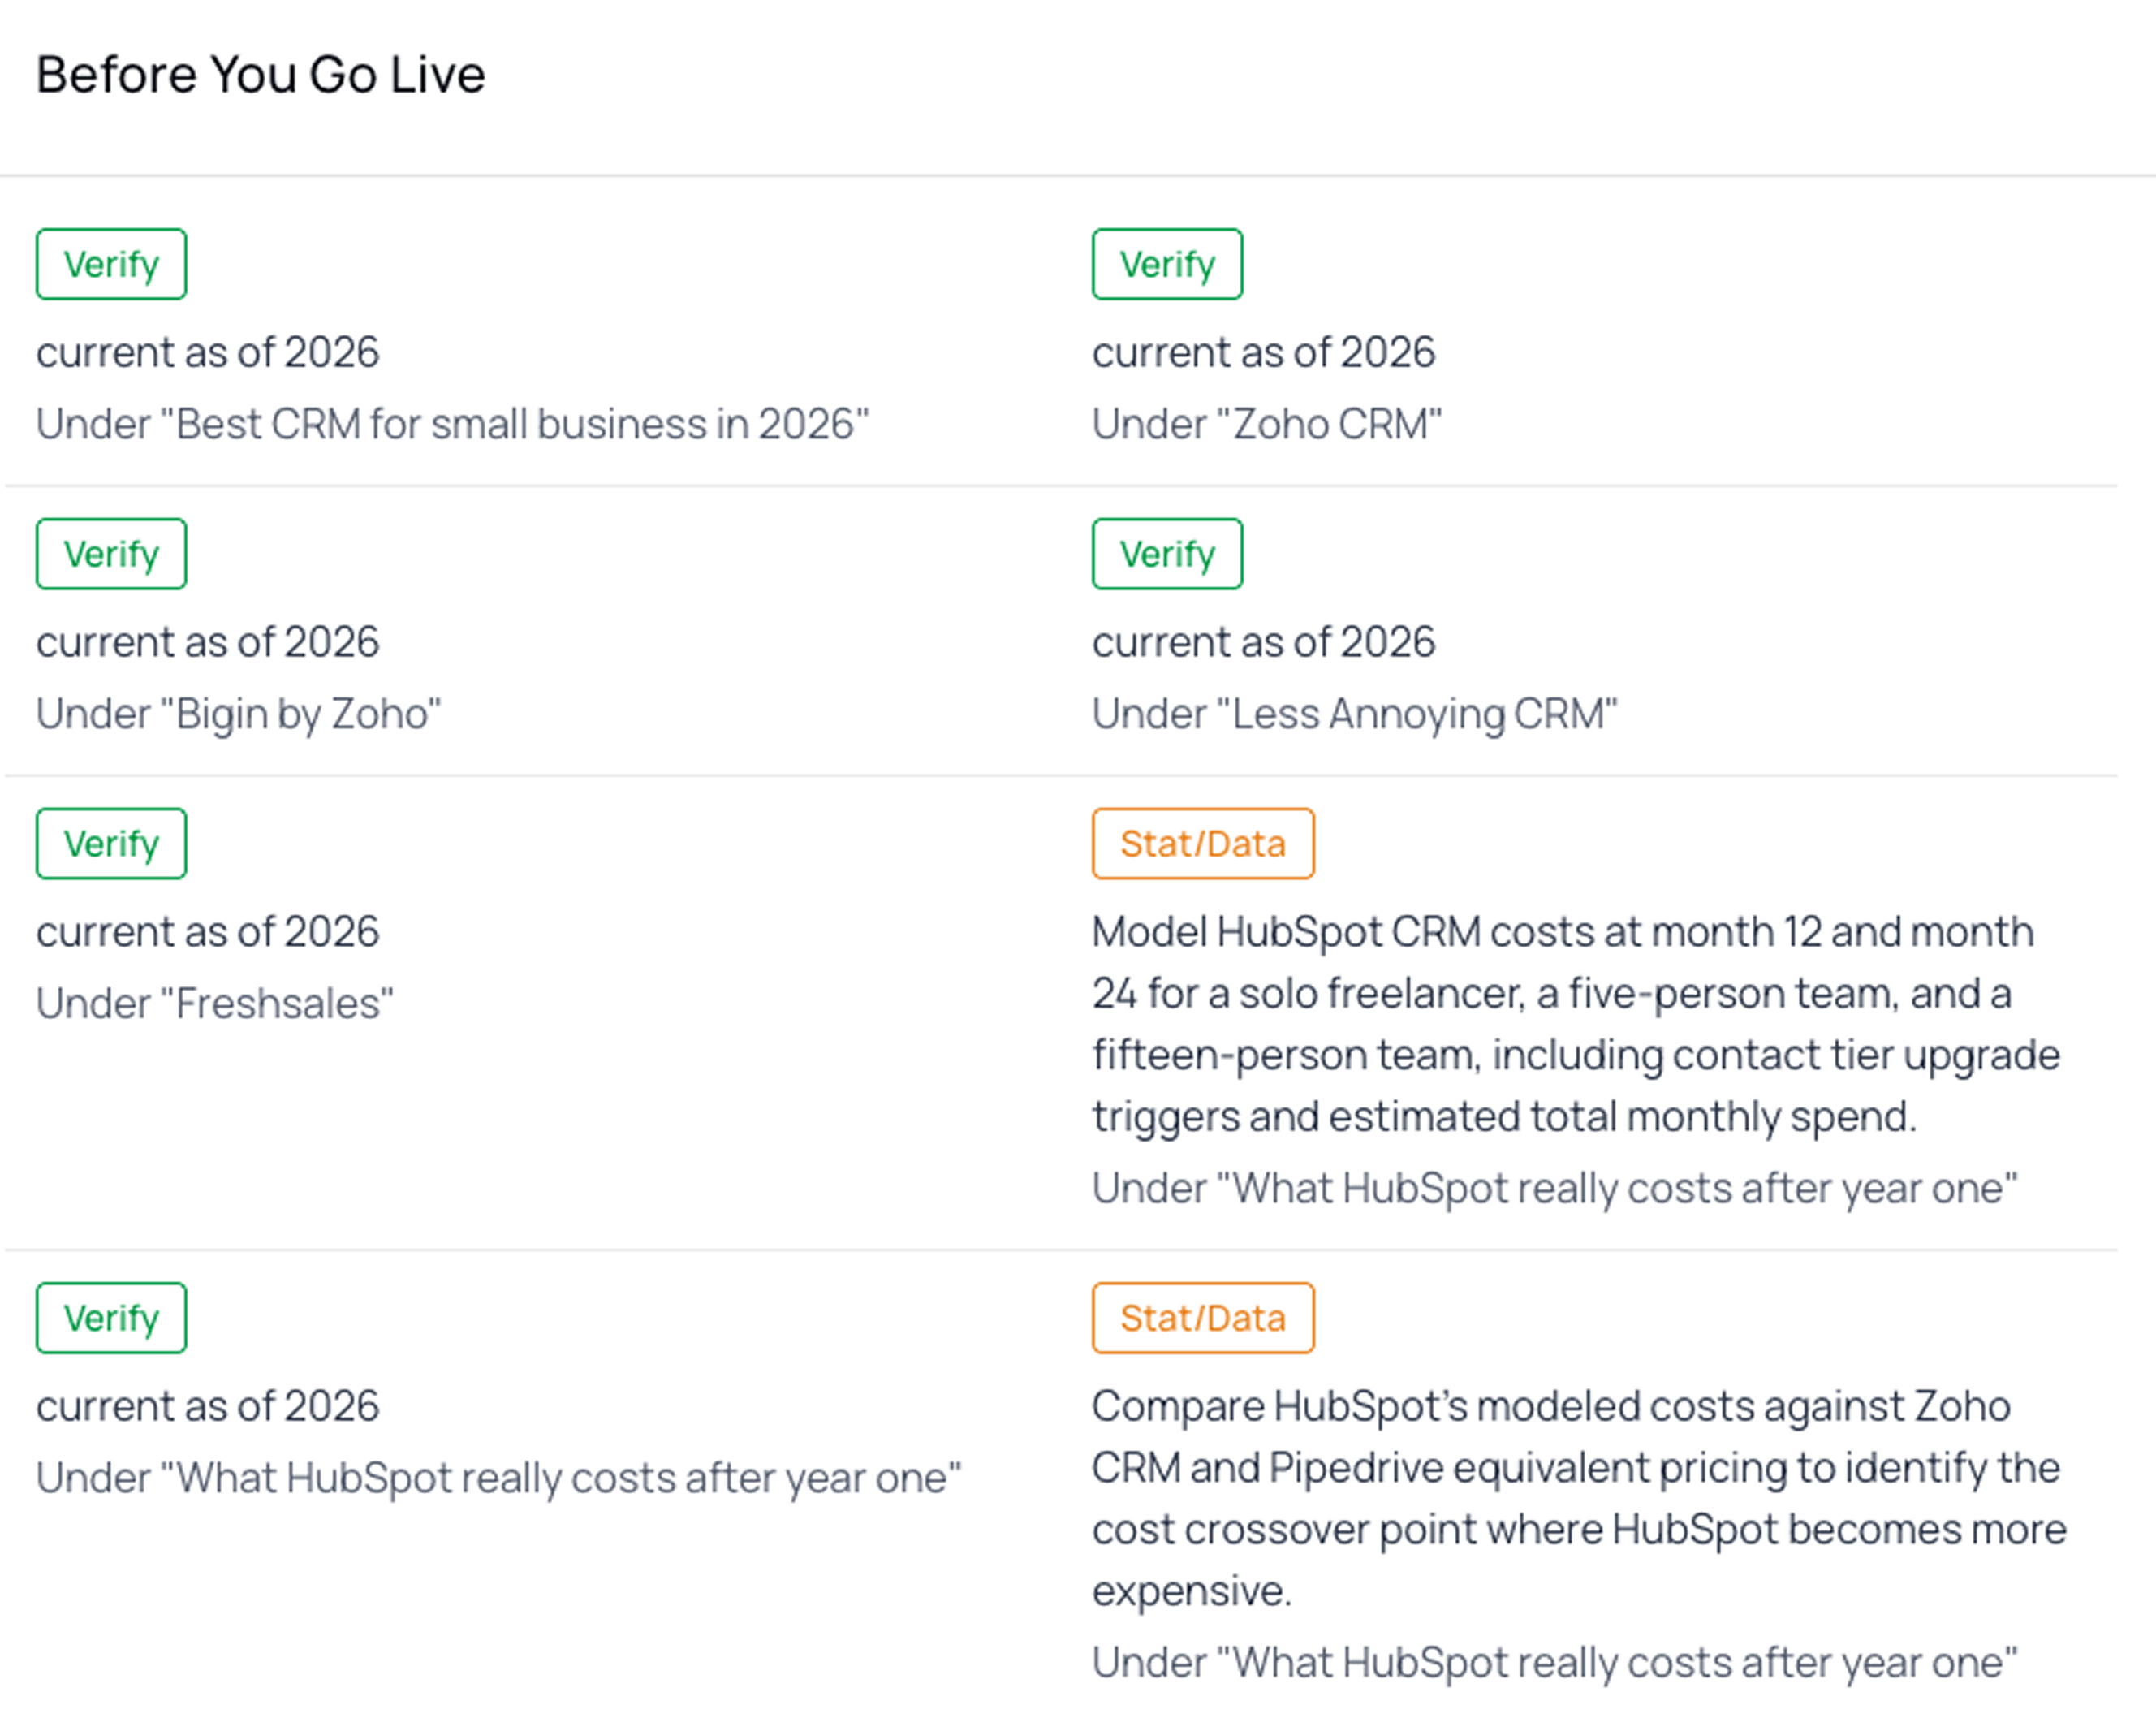Click Verify badge above Bigin by Zoho
The height and width of the screenshot is (1718, 2156).
tap(111, 554)
